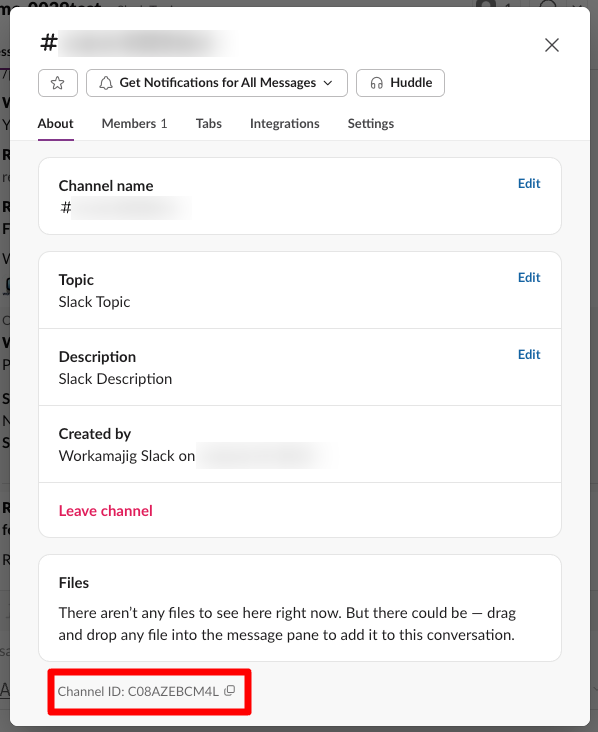Go to the Integrations tab
Screen dimensions: 598x732
click(285, 124)
